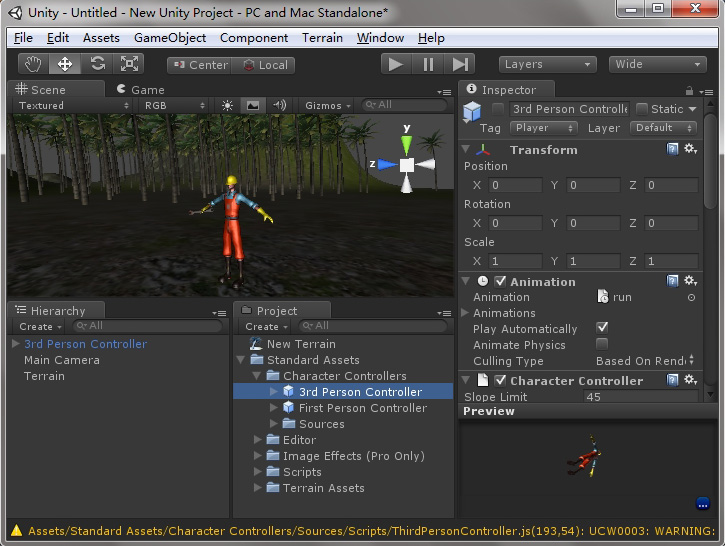Pause the game preview
The height and width of the screenshot is (546, 725).
(428, 64)
